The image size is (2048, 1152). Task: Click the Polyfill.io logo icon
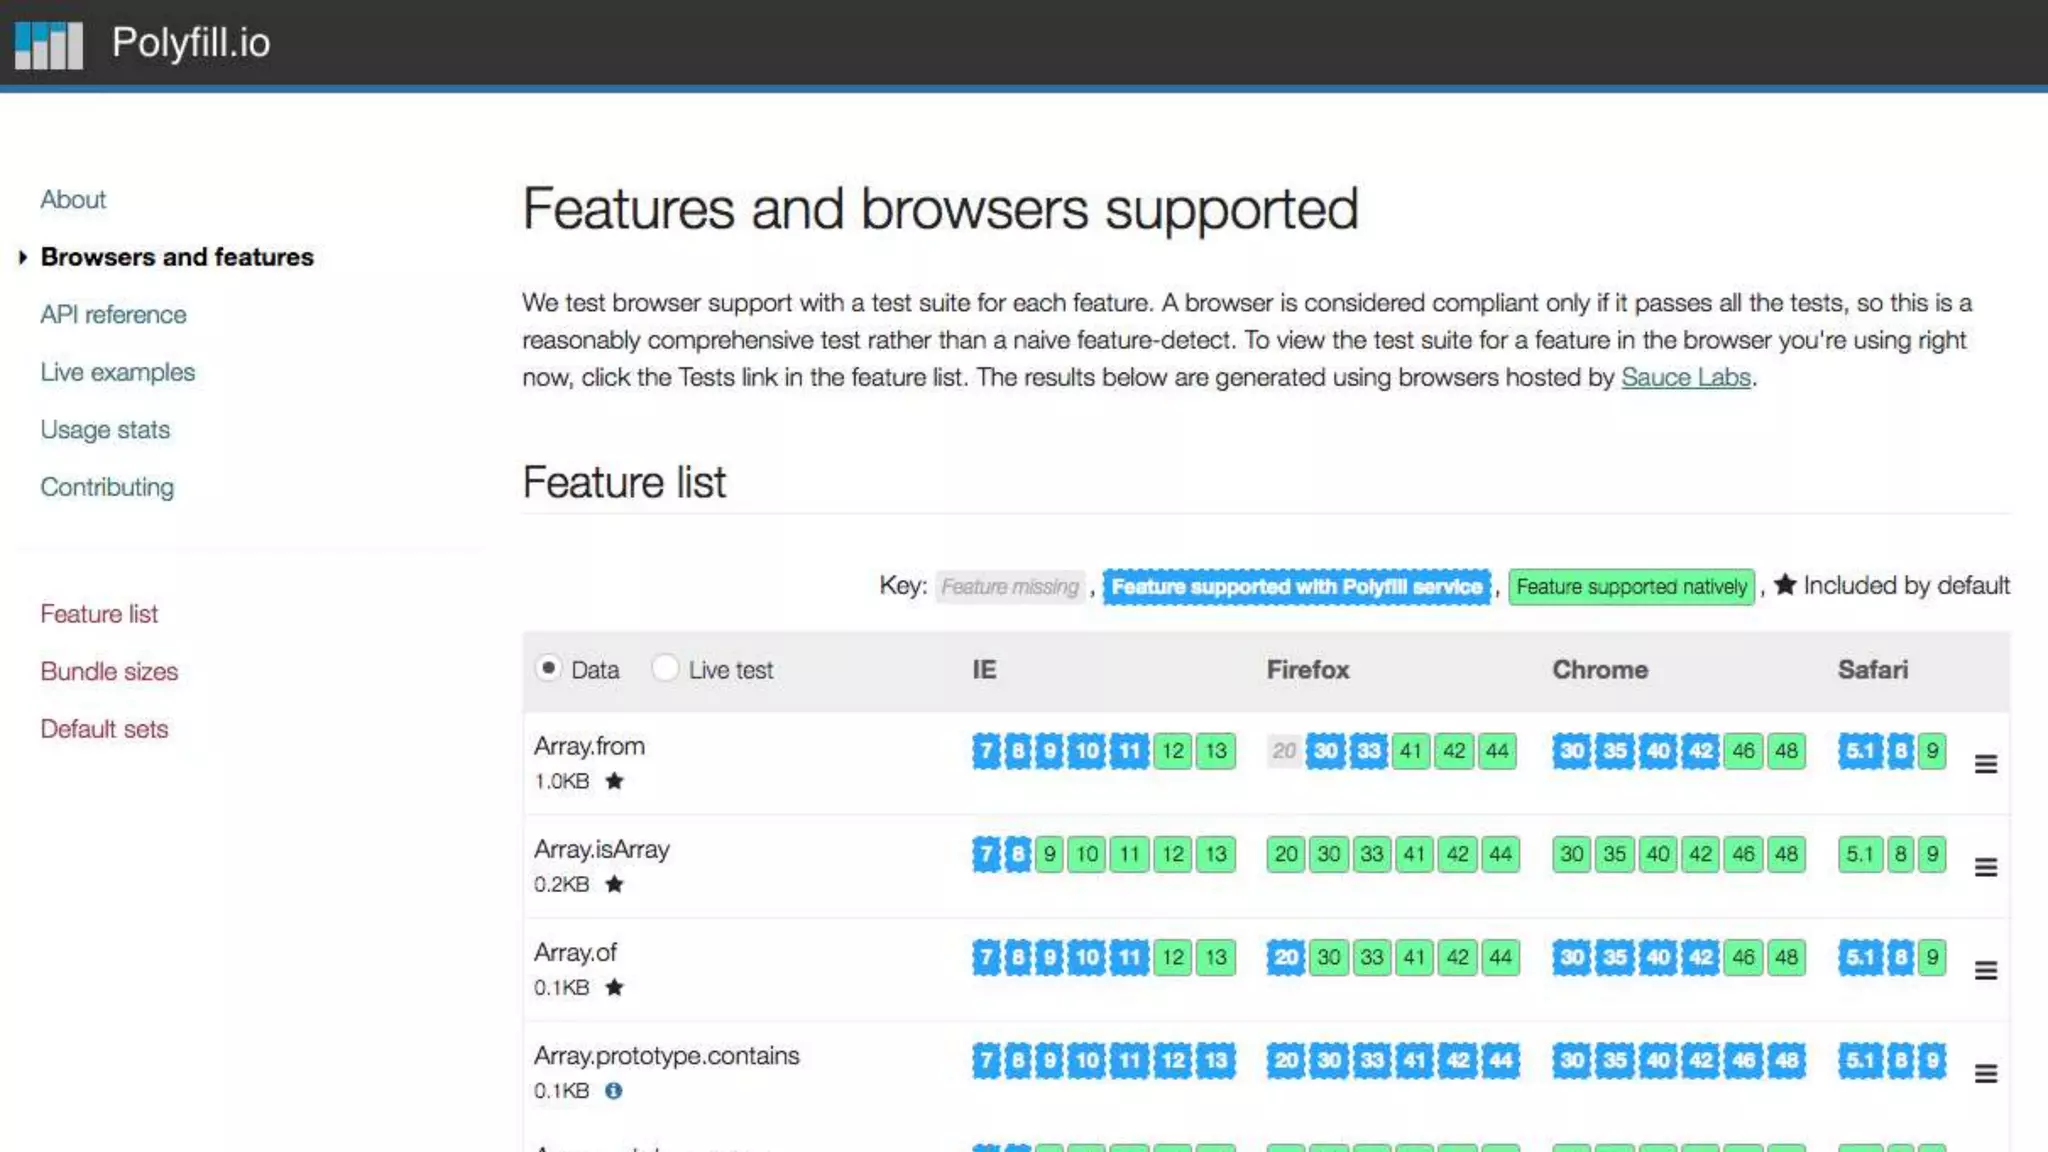pos(48,44)
